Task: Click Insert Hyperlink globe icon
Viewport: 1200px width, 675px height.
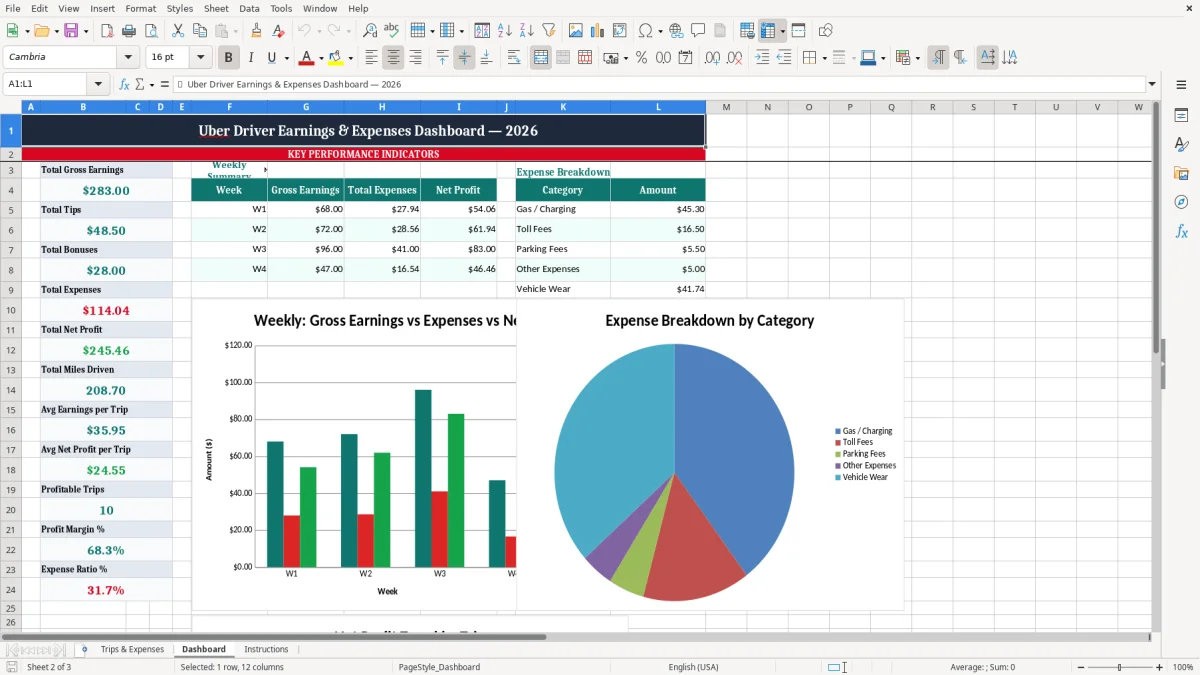Action: [x=676, y=31]
